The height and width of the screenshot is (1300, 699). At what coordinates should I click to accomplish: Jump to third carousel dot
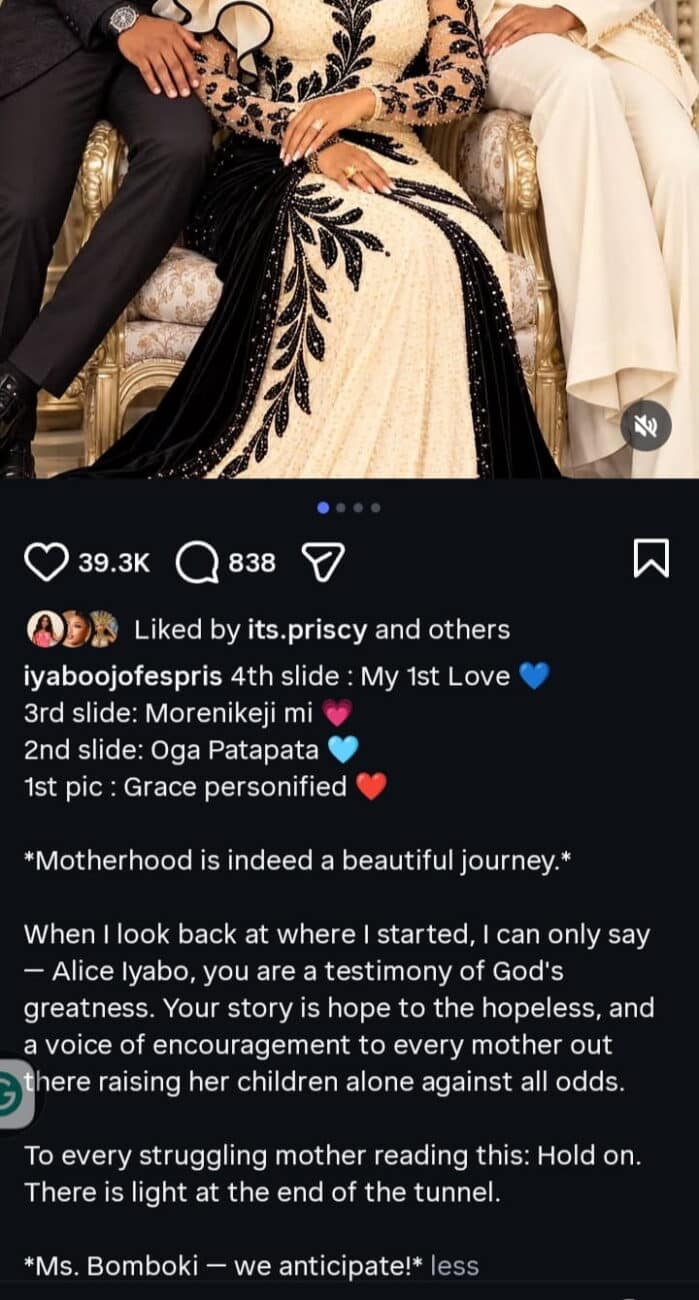[x=358, y=508]
